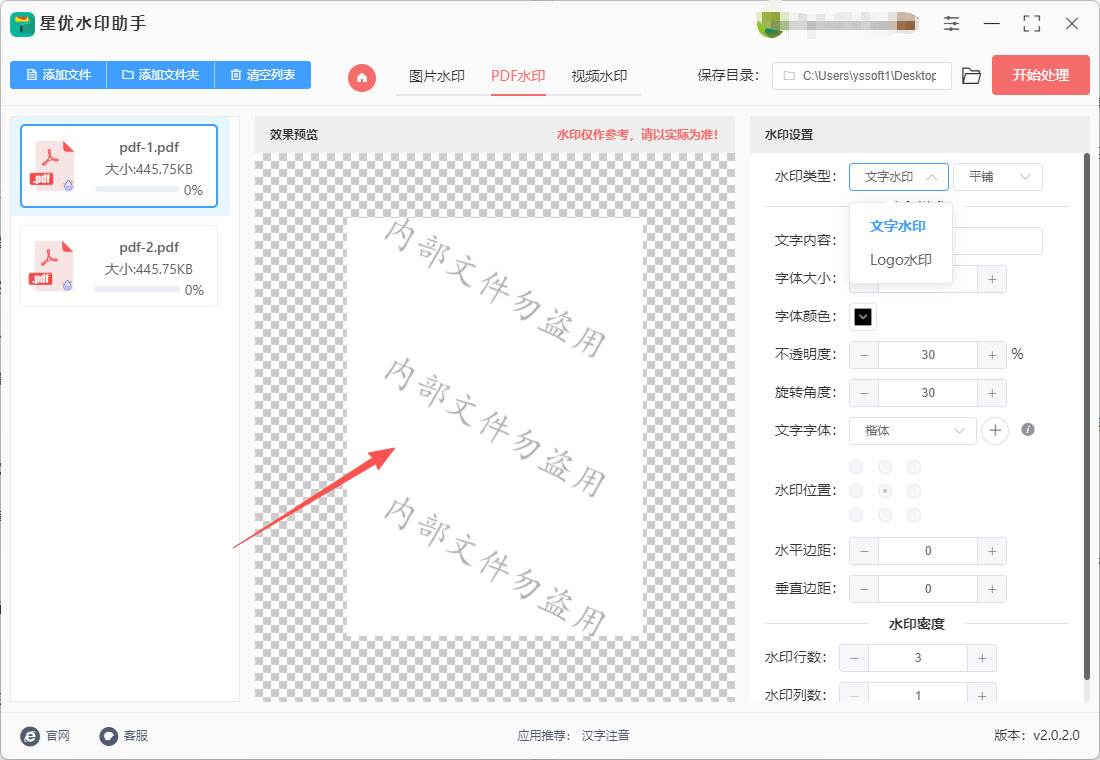
Task: Click the pdf-2.pdf file icon
Action: tap(51, 266)
